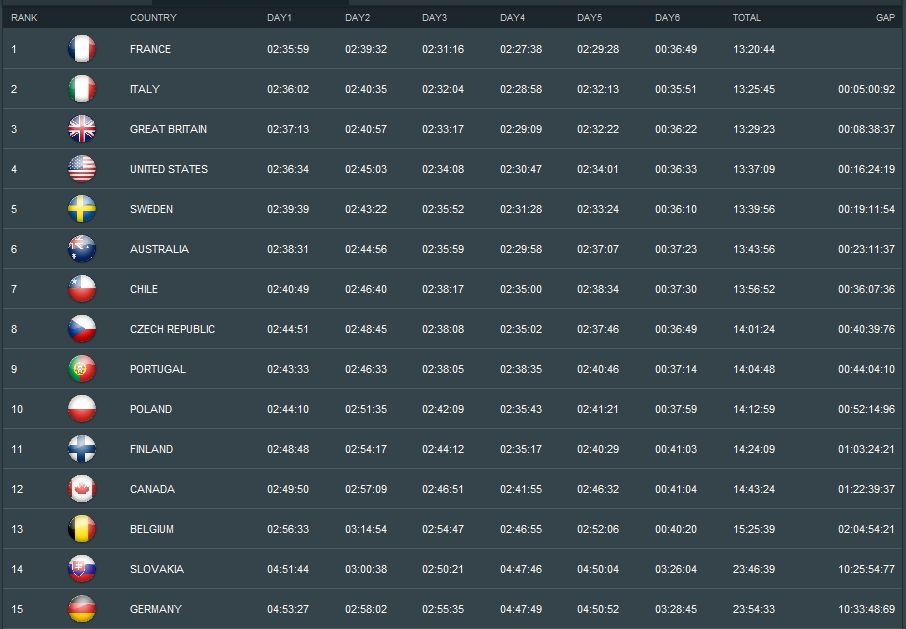
Task: Select the Germany flag icon
Action: coord(82,609)
